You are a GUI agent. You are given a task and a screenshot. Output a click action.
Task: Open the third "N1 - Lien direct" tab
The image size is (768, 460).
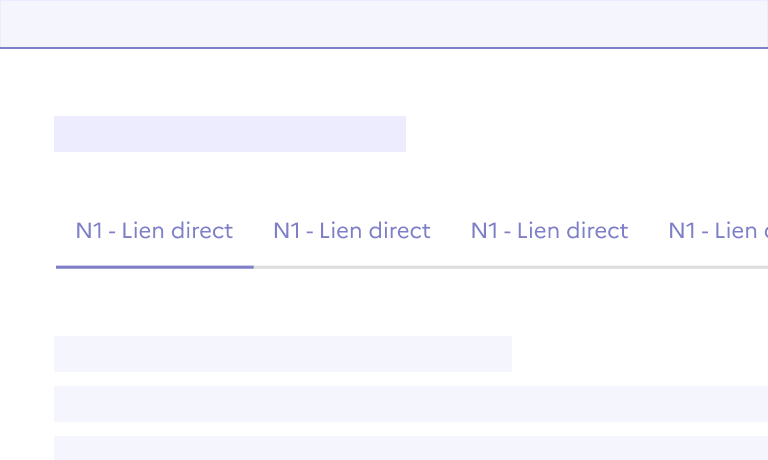pos(549,231)
